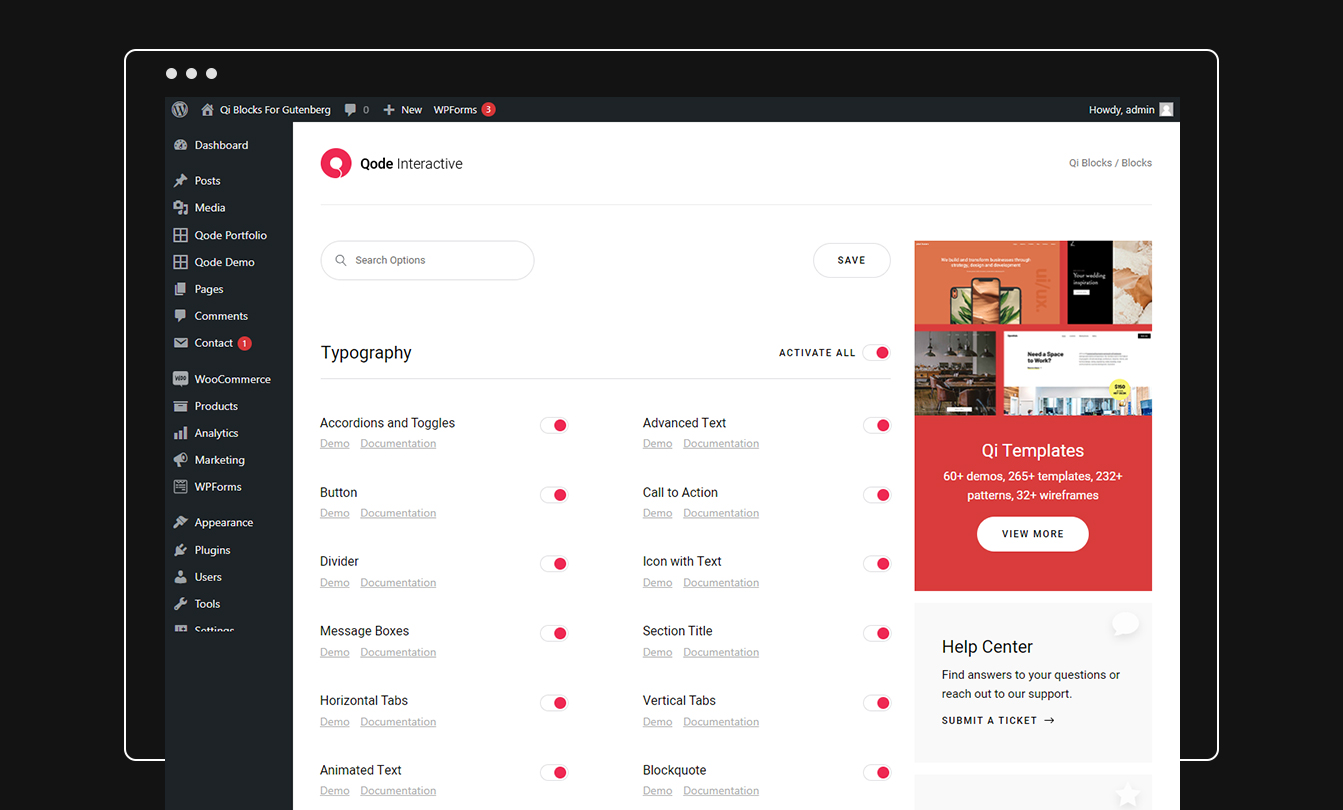Click the WPForms icon in sidebar

tap(180, 487)
